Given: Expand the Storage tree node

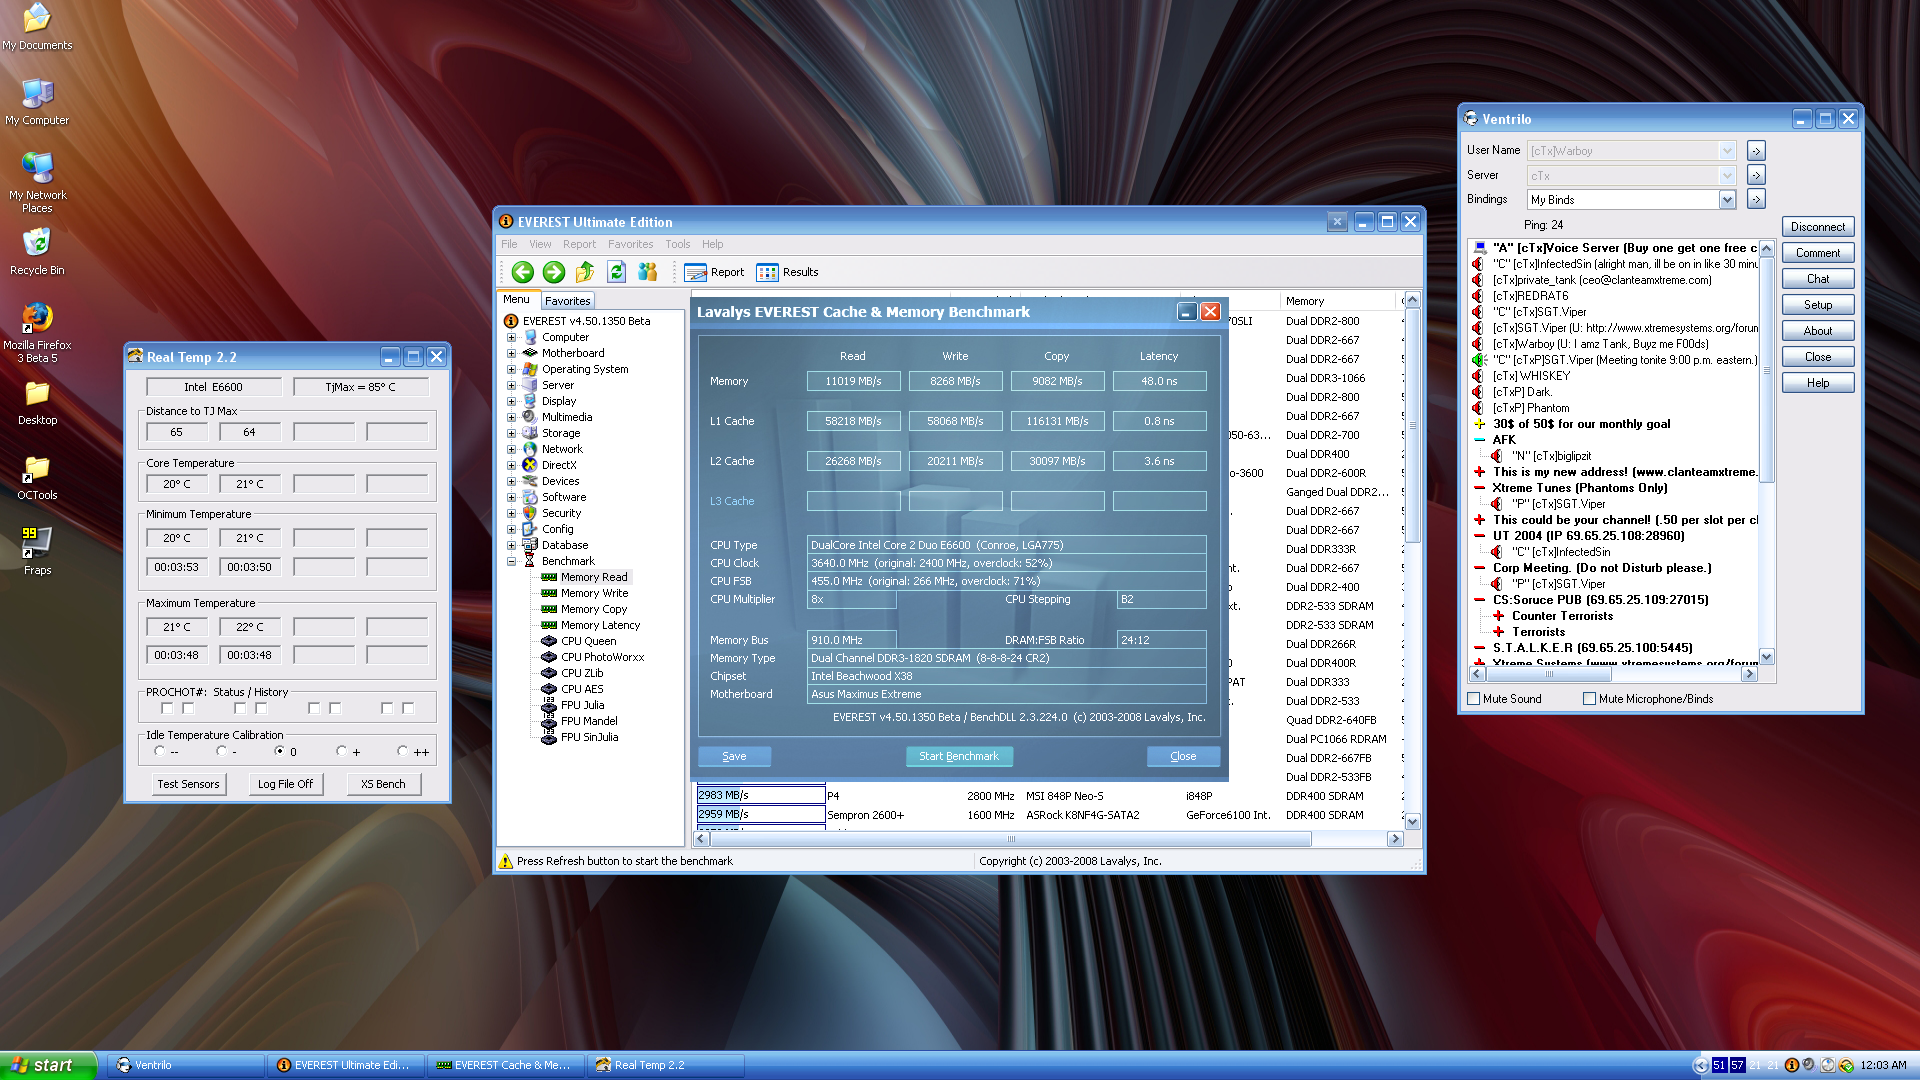Looking at the screenshot, I should tap(511, 433).
